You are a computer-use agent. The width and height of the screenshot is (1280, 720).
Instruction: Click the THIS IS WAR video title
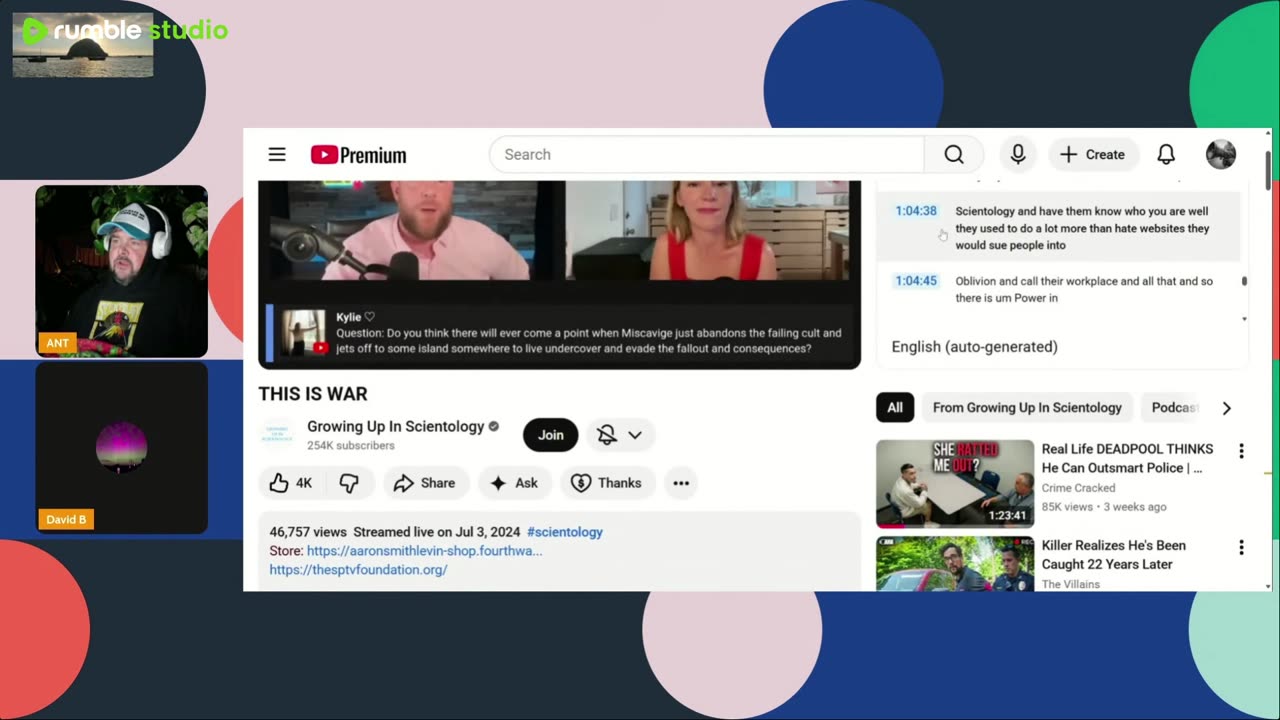pos(313,394)
